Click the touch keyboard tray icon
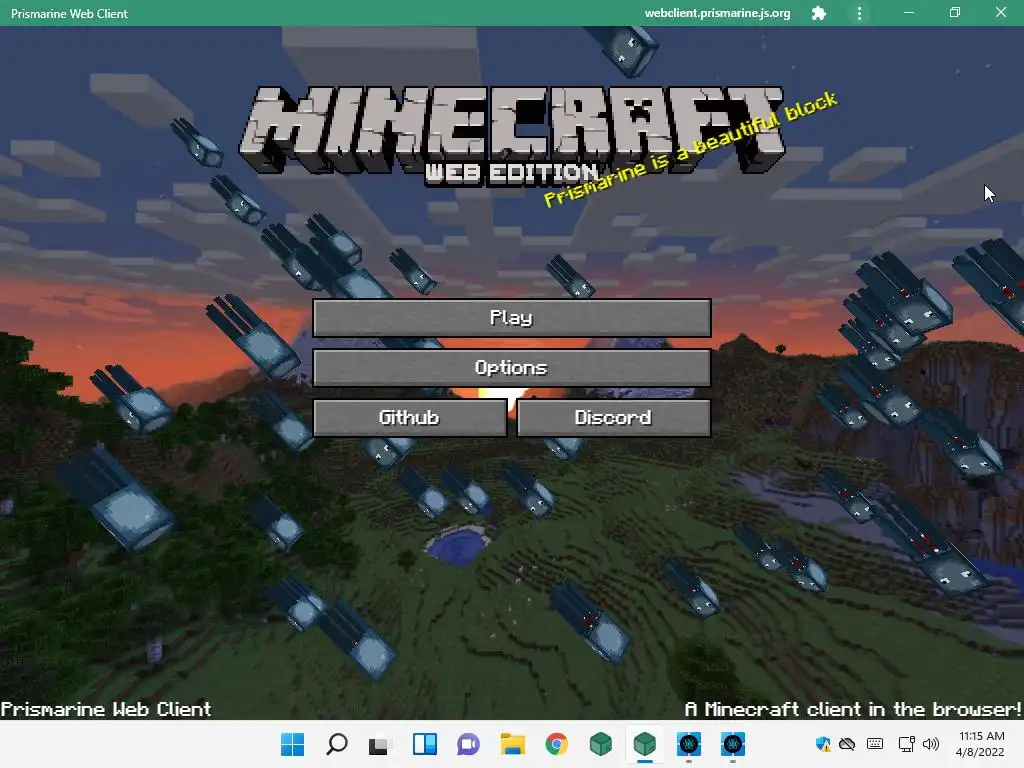Viewport: 1024px width, 768px height. point(875,744)
